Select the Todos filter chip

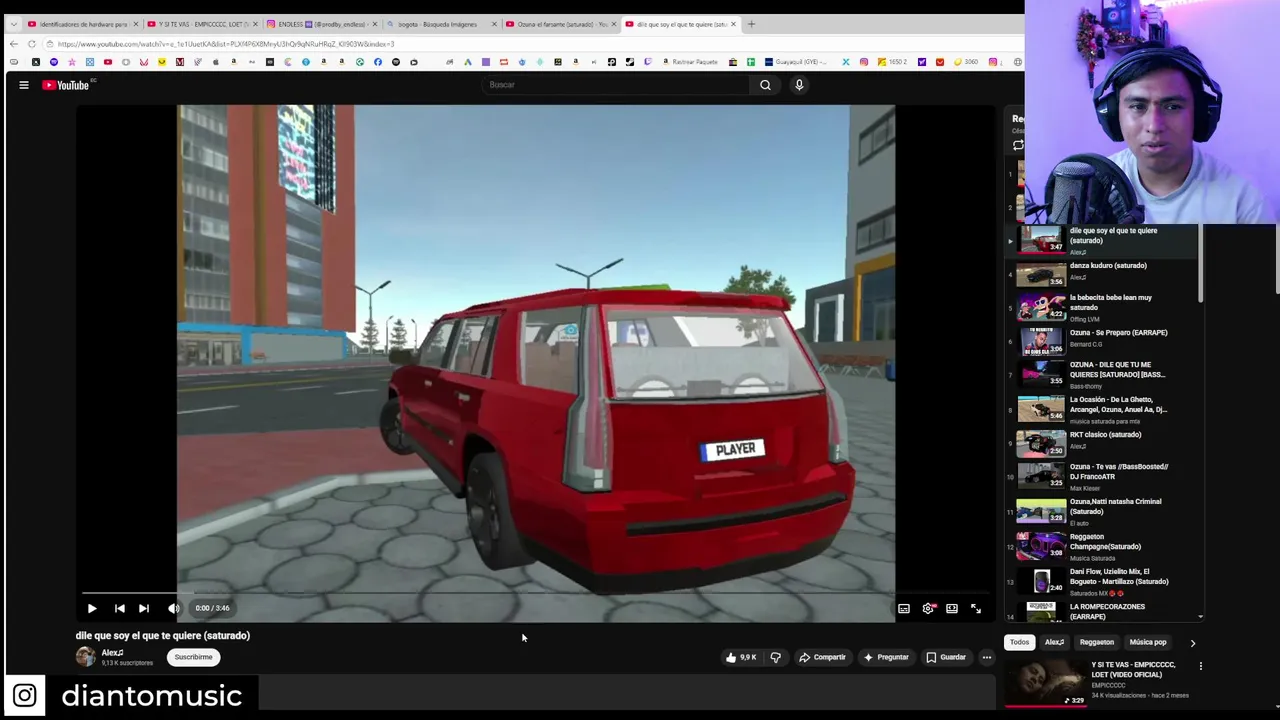[1019, 642]
